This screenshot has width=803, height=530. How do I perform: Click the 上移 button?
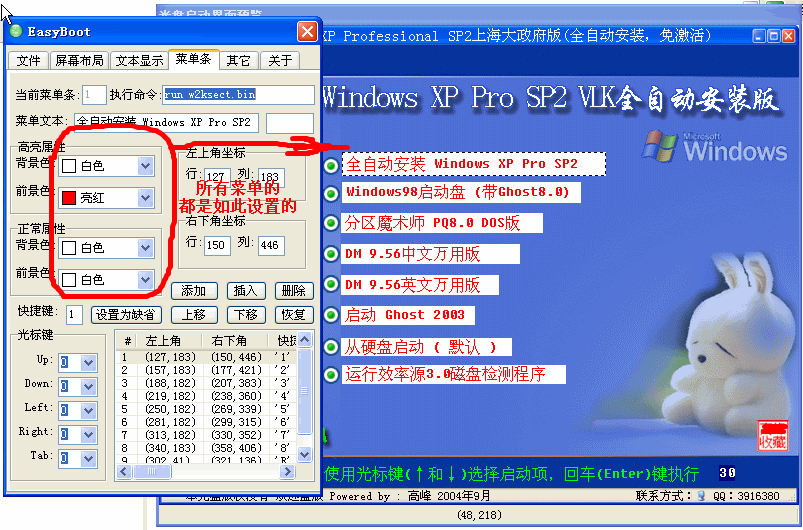[194, 315]
